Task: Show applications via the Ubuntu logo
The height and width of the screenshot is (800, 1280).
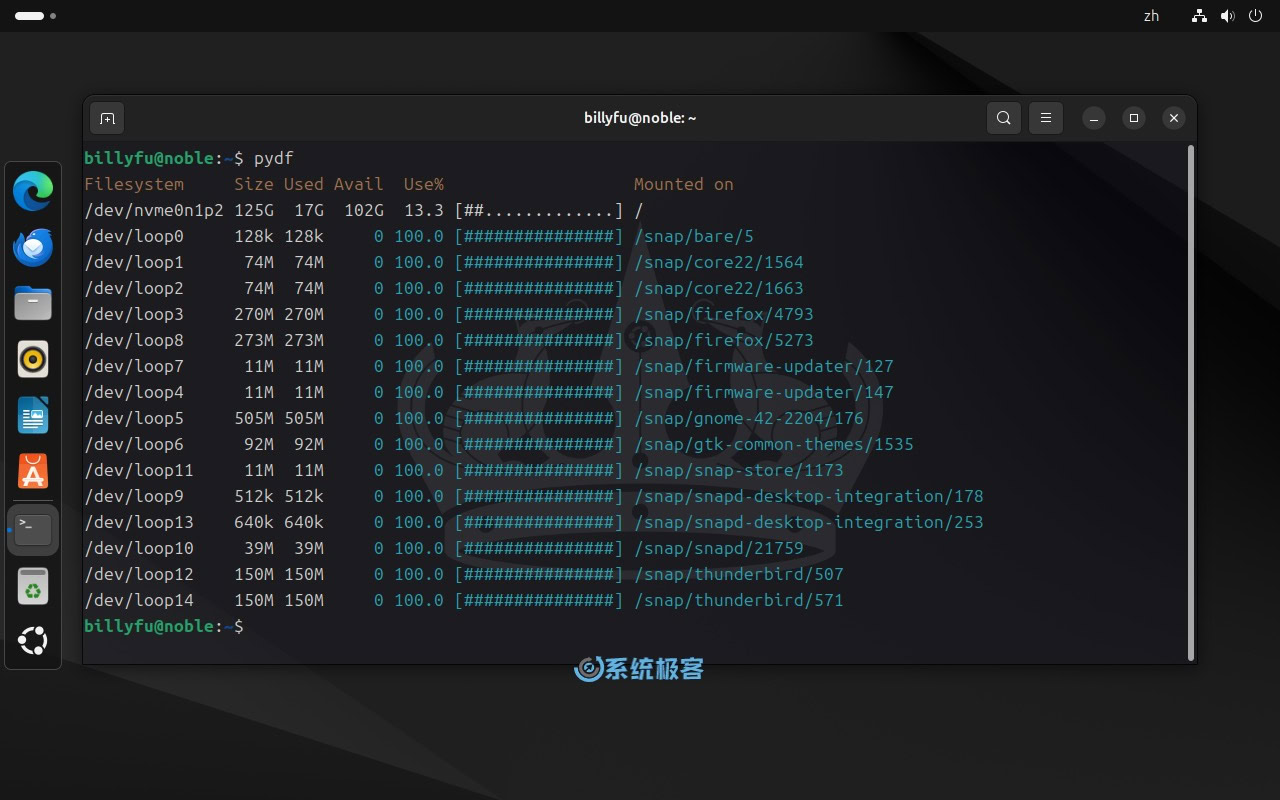Action: (33, 641)
